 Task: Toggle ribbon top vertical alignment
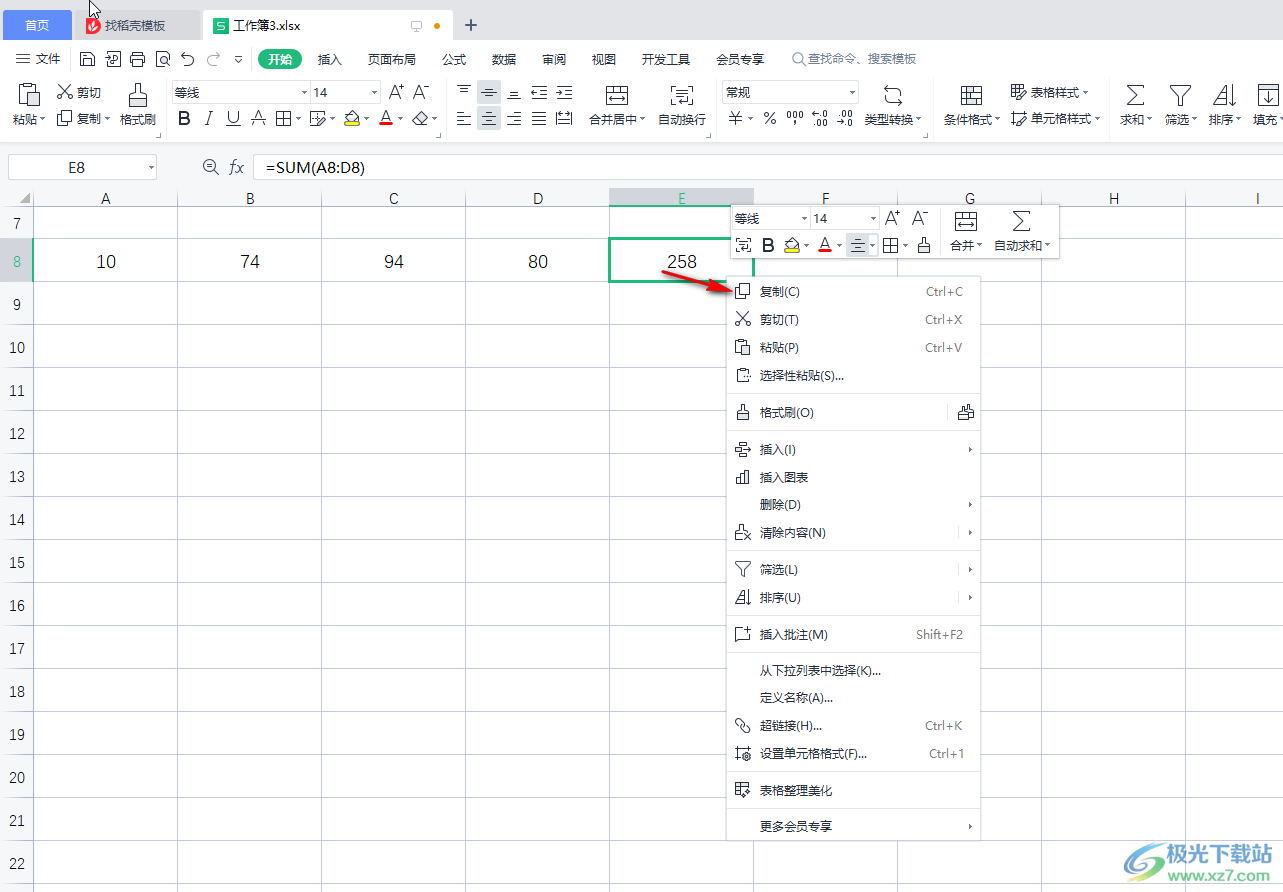(x=463, y=92)
